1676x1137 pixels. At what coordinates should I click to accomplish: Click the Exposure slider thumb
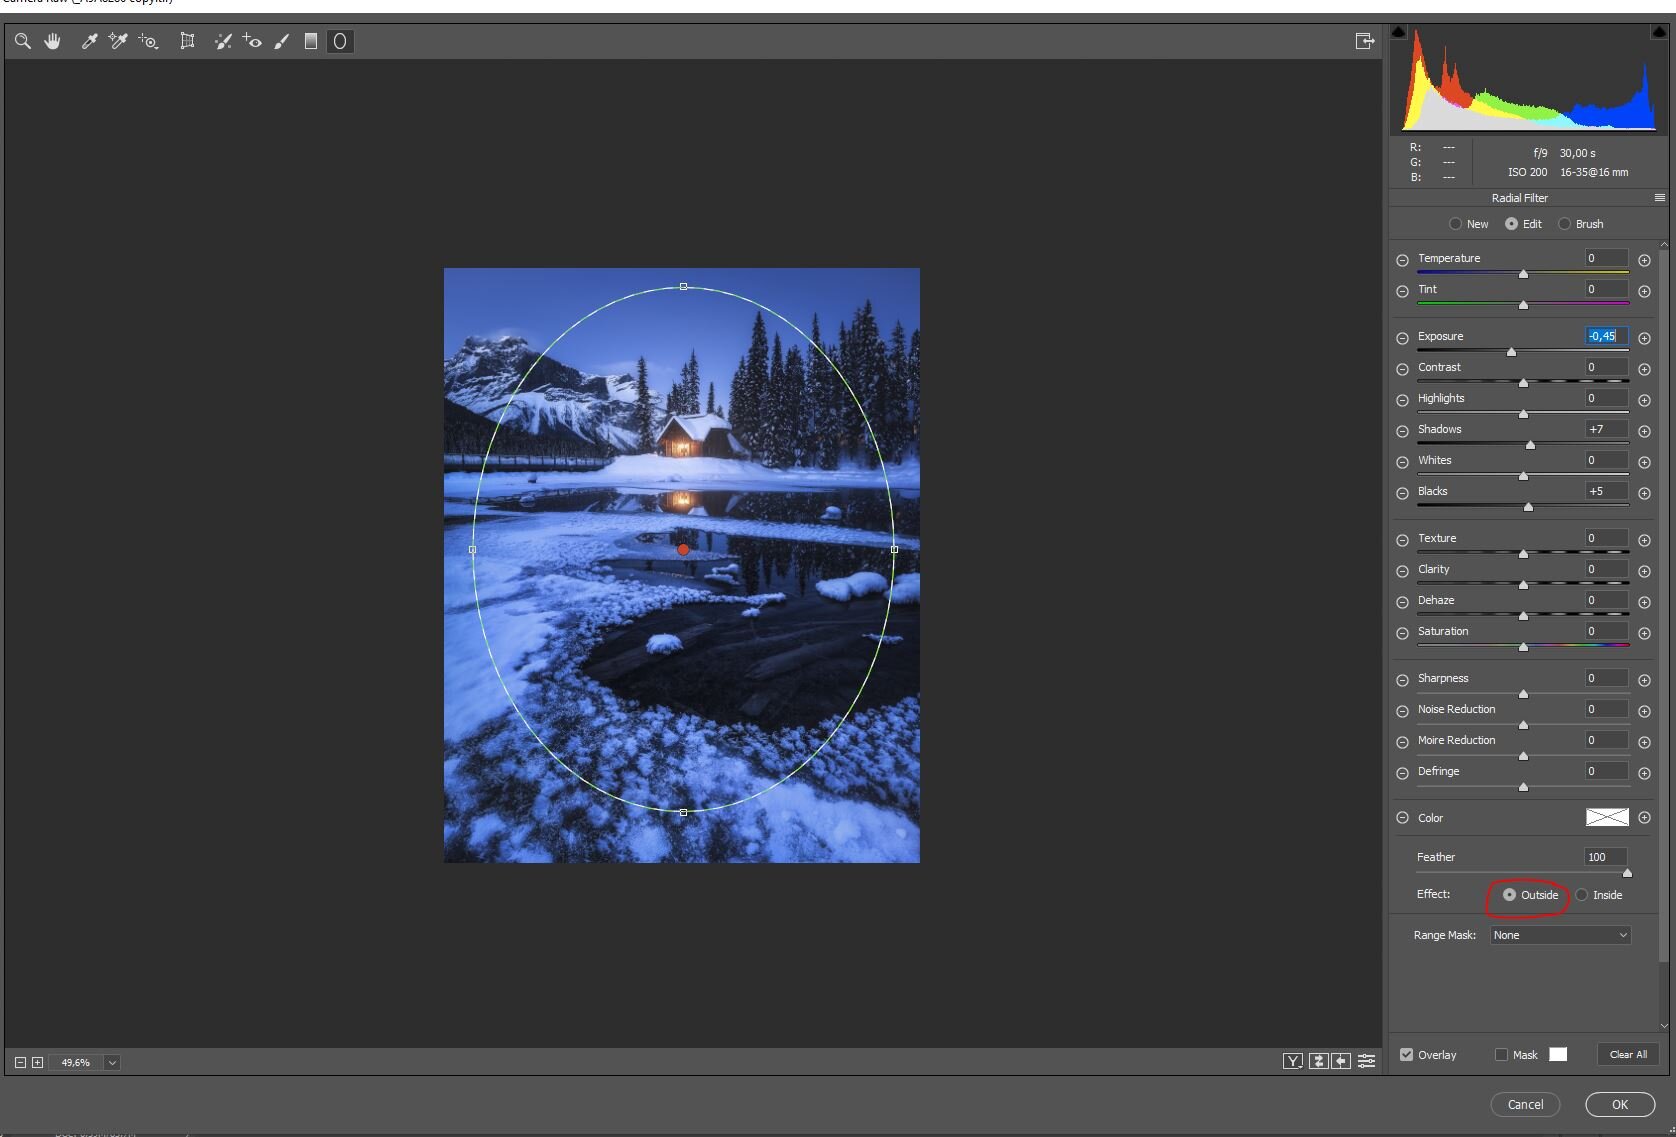[1511, 352]
